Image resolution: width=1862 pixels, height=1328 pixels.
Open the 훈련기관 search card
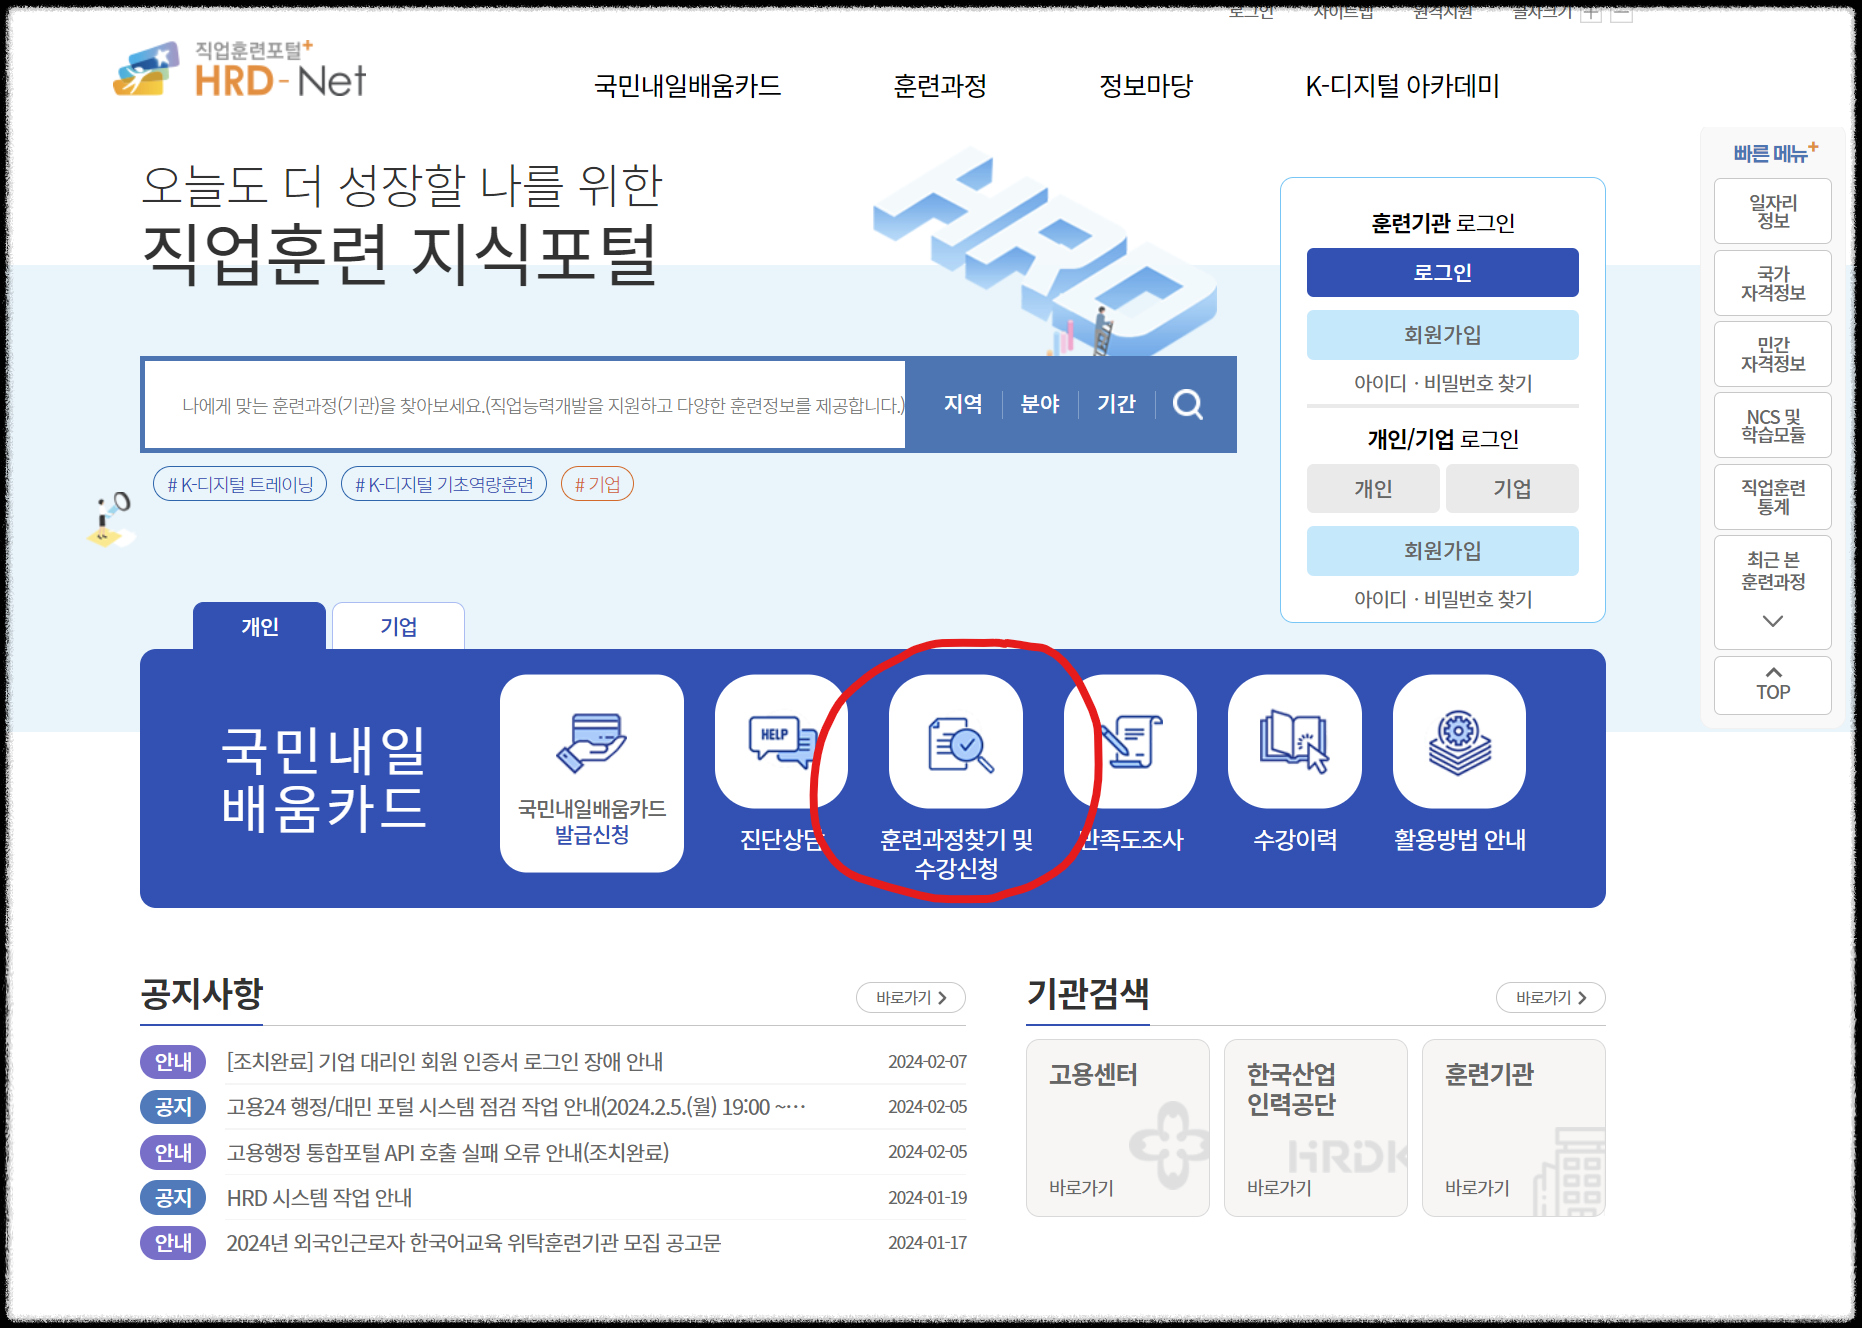coord(1514,1128)
